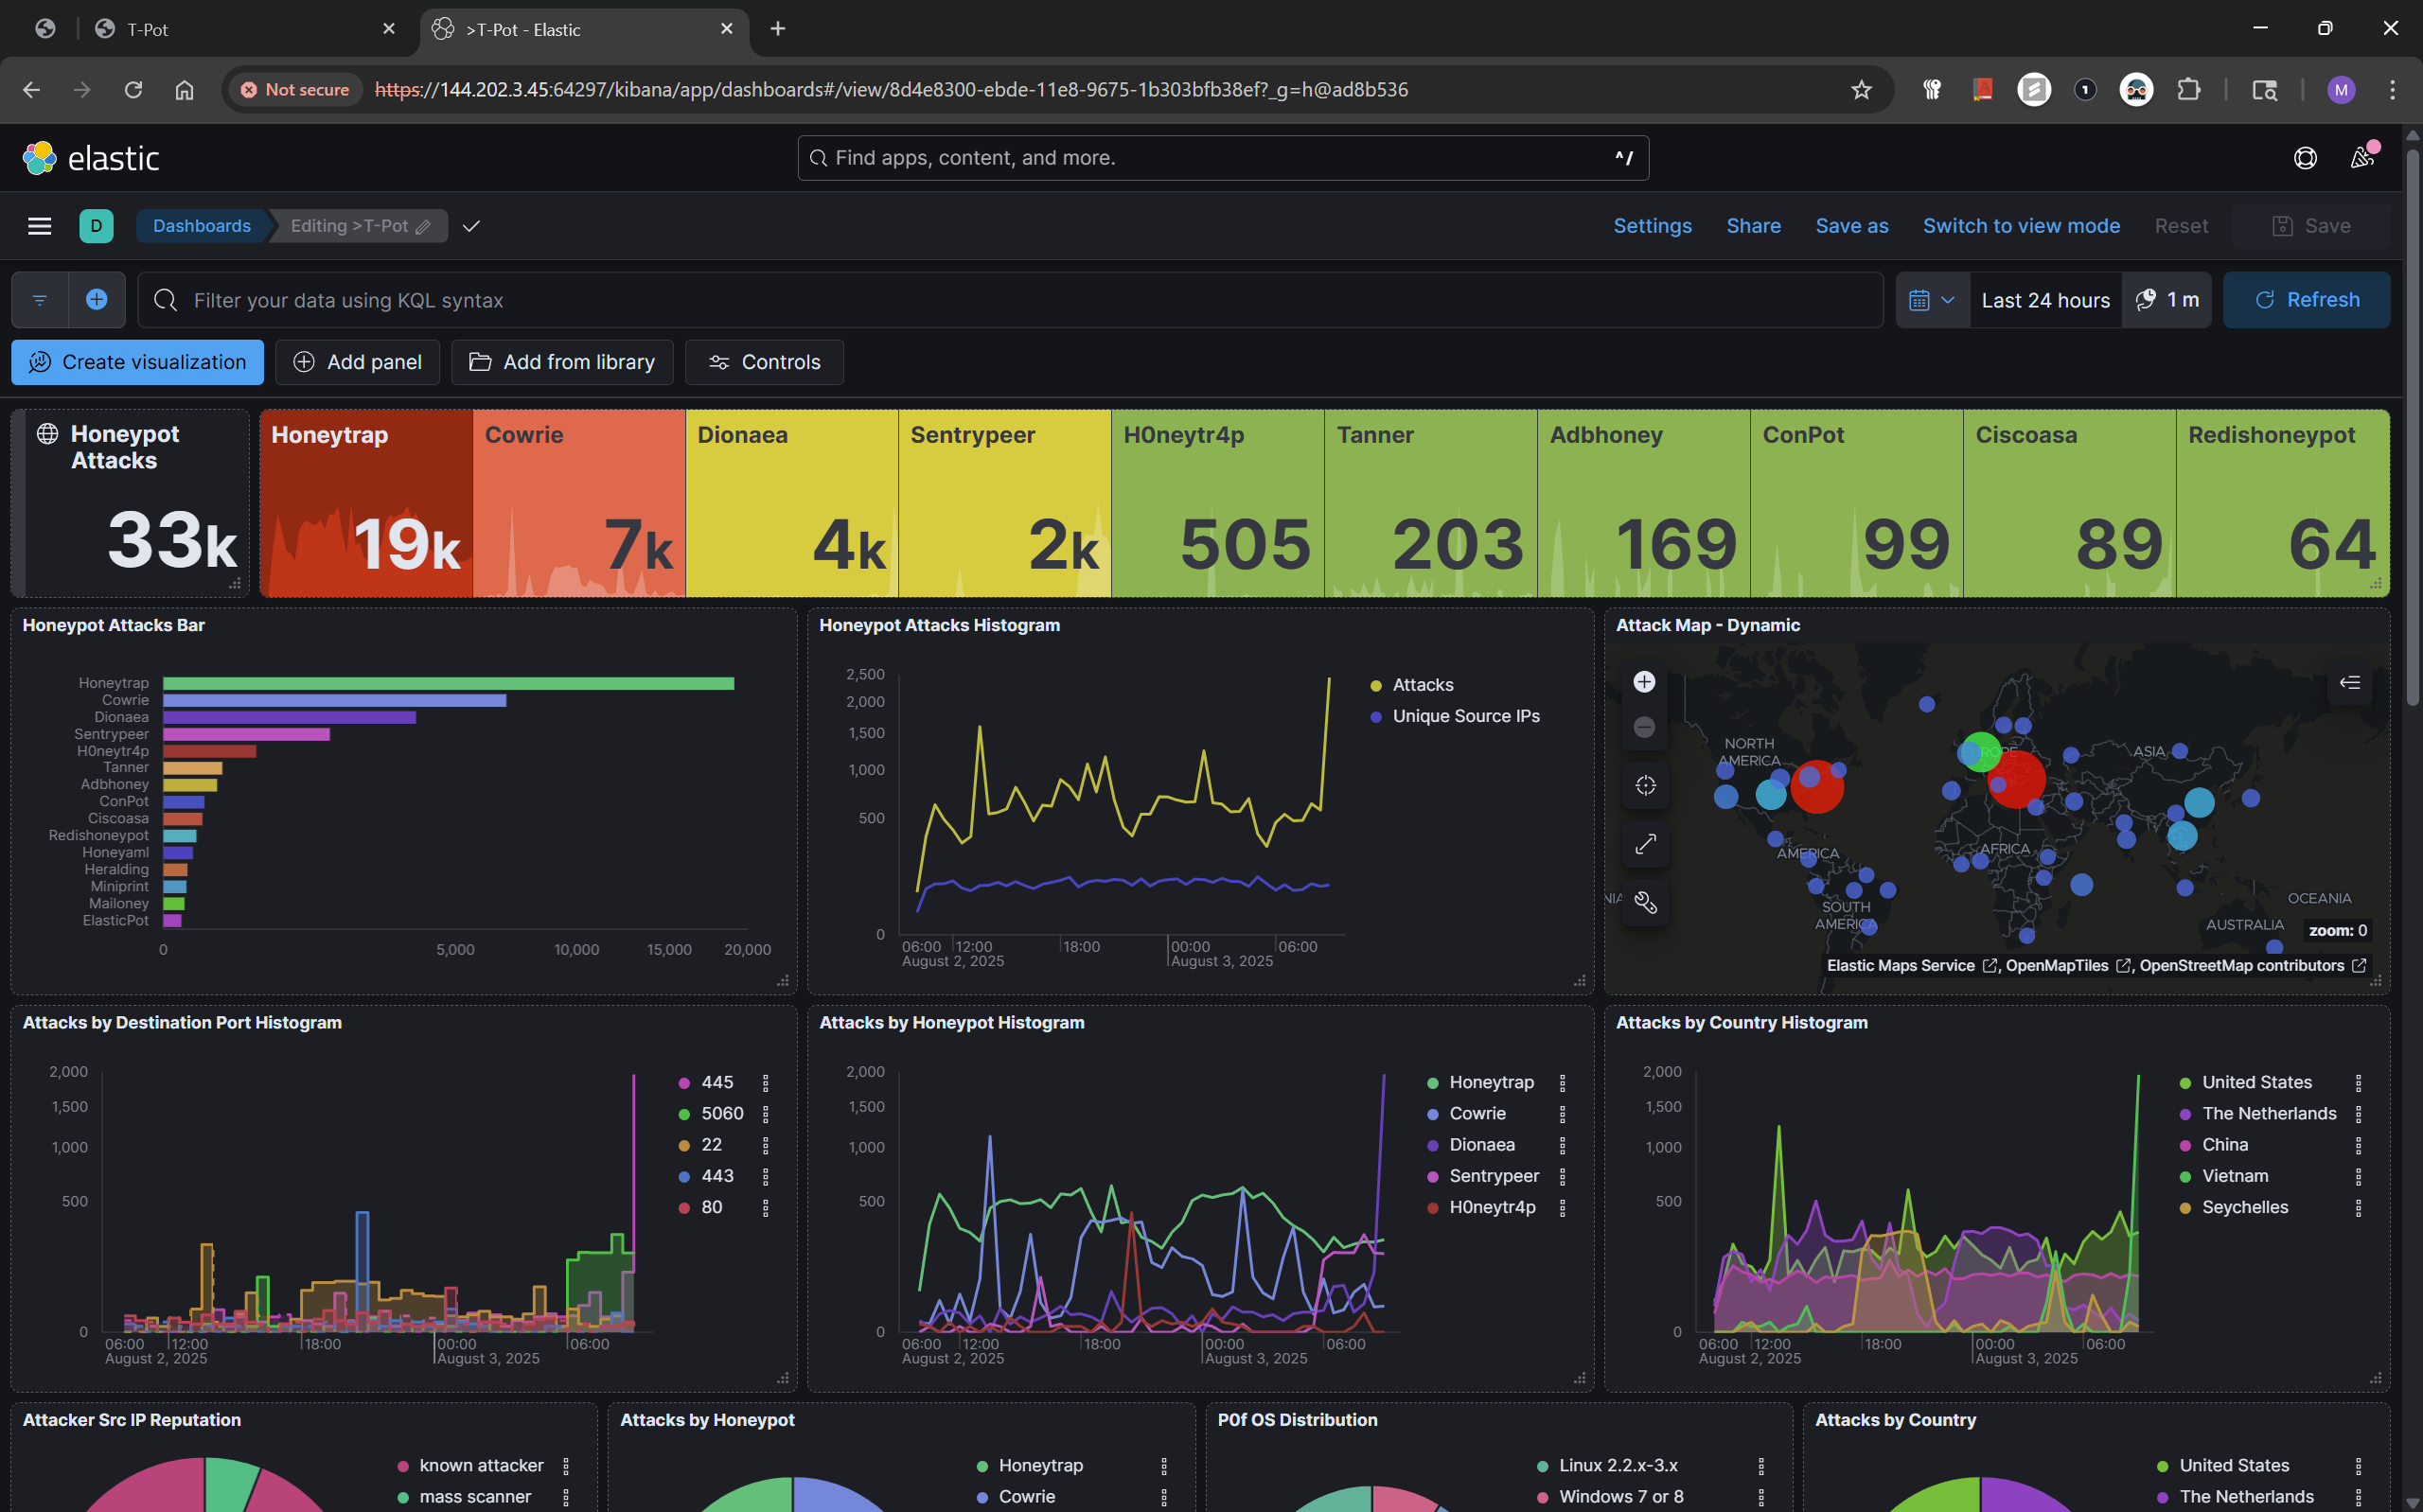Navigate back in browser

coord(31,90)
